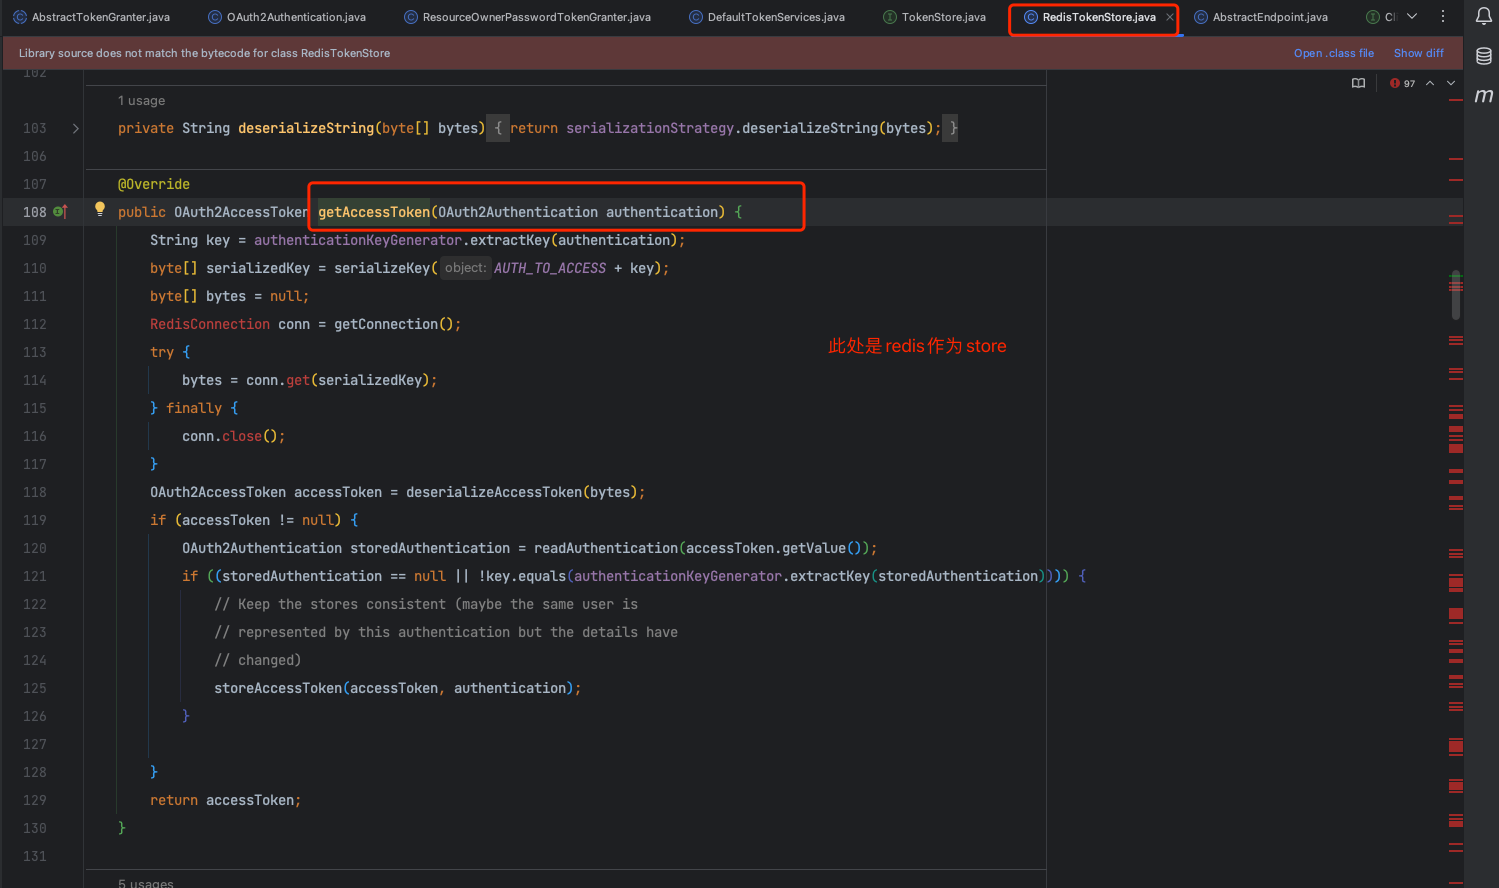The image size is (1499, 888).
Task: Toggle Reader Mode book icon
Action: point(1358,83)
